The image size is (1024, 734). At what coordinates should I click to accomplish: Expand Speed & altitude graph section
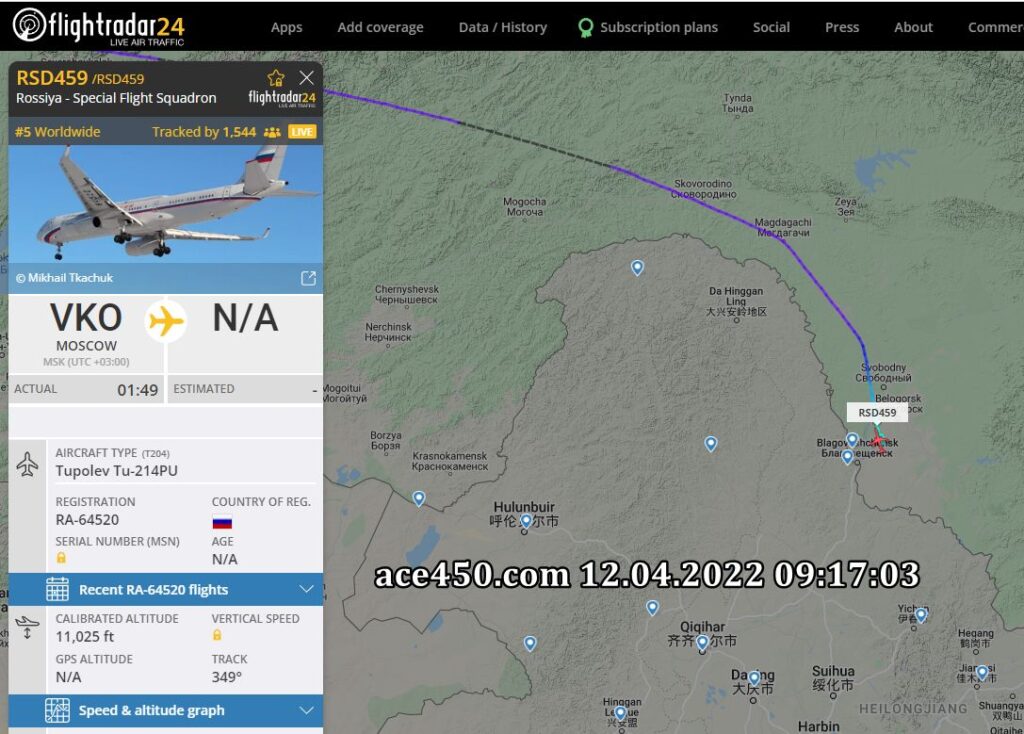(166, 710)
